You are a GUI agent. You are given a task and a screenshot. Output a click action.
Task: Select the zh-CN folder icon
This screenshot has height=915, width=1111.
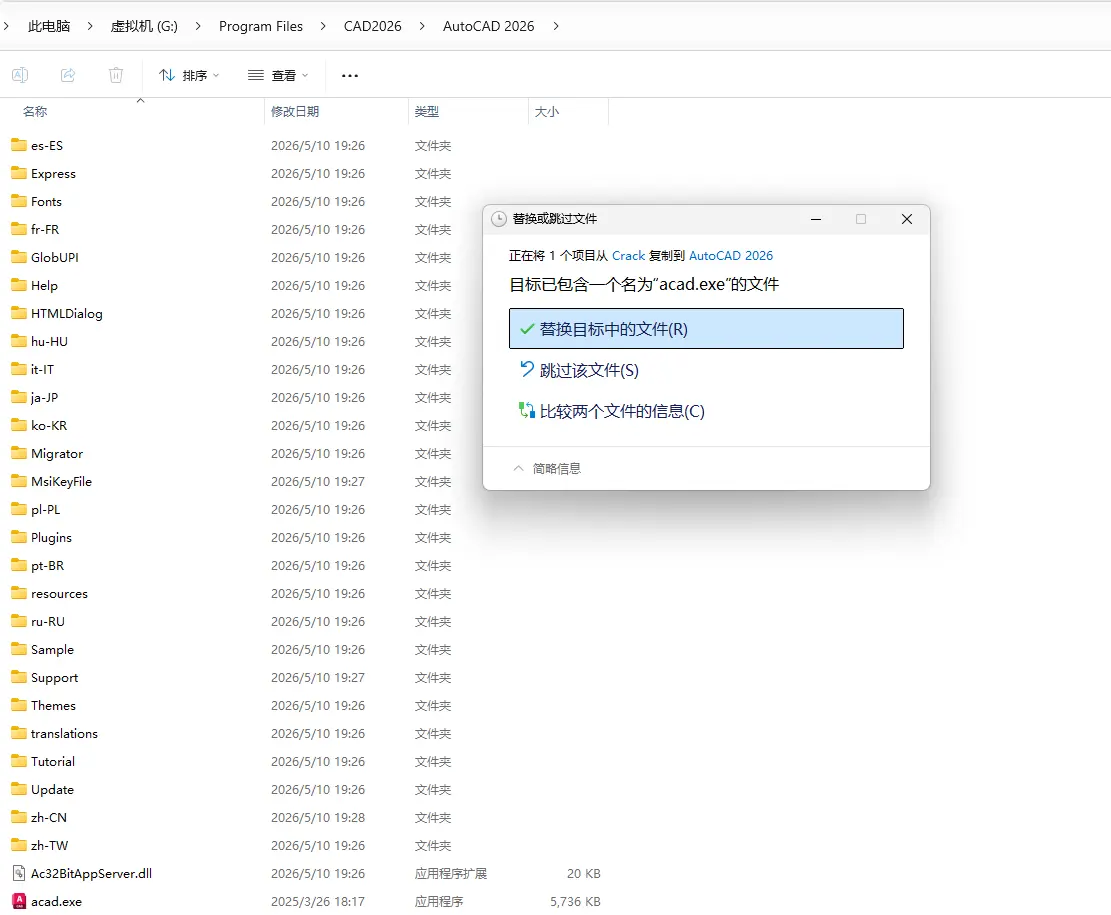click(19, 817)
